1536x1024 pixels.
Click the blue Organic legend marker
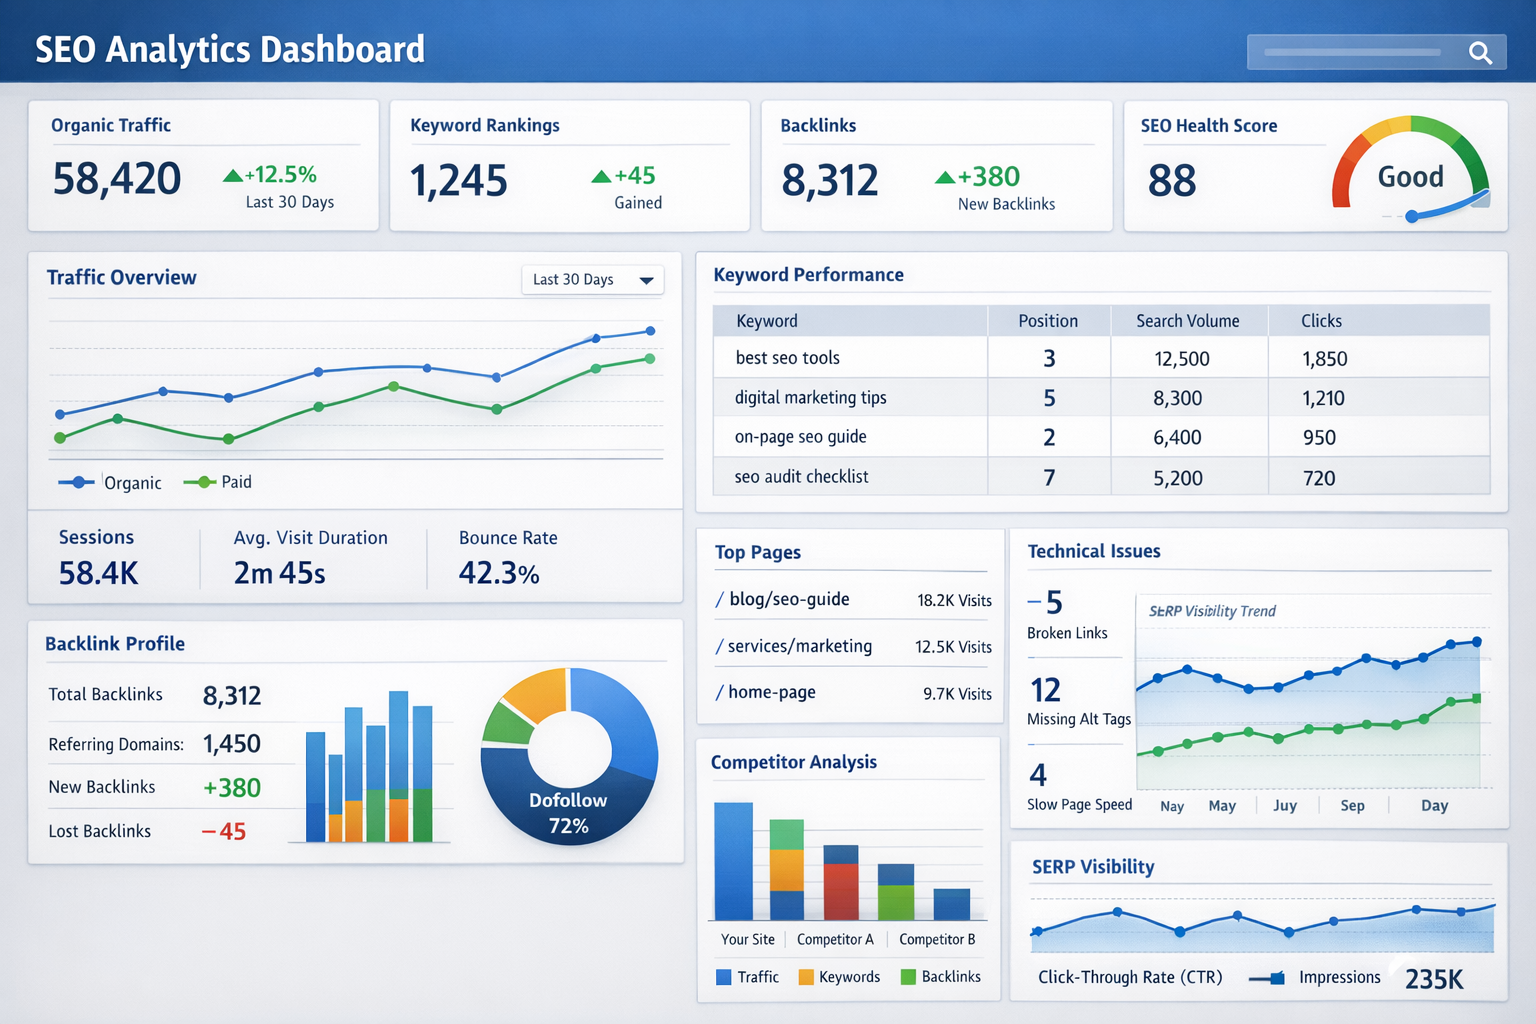[x=77, y=482]
